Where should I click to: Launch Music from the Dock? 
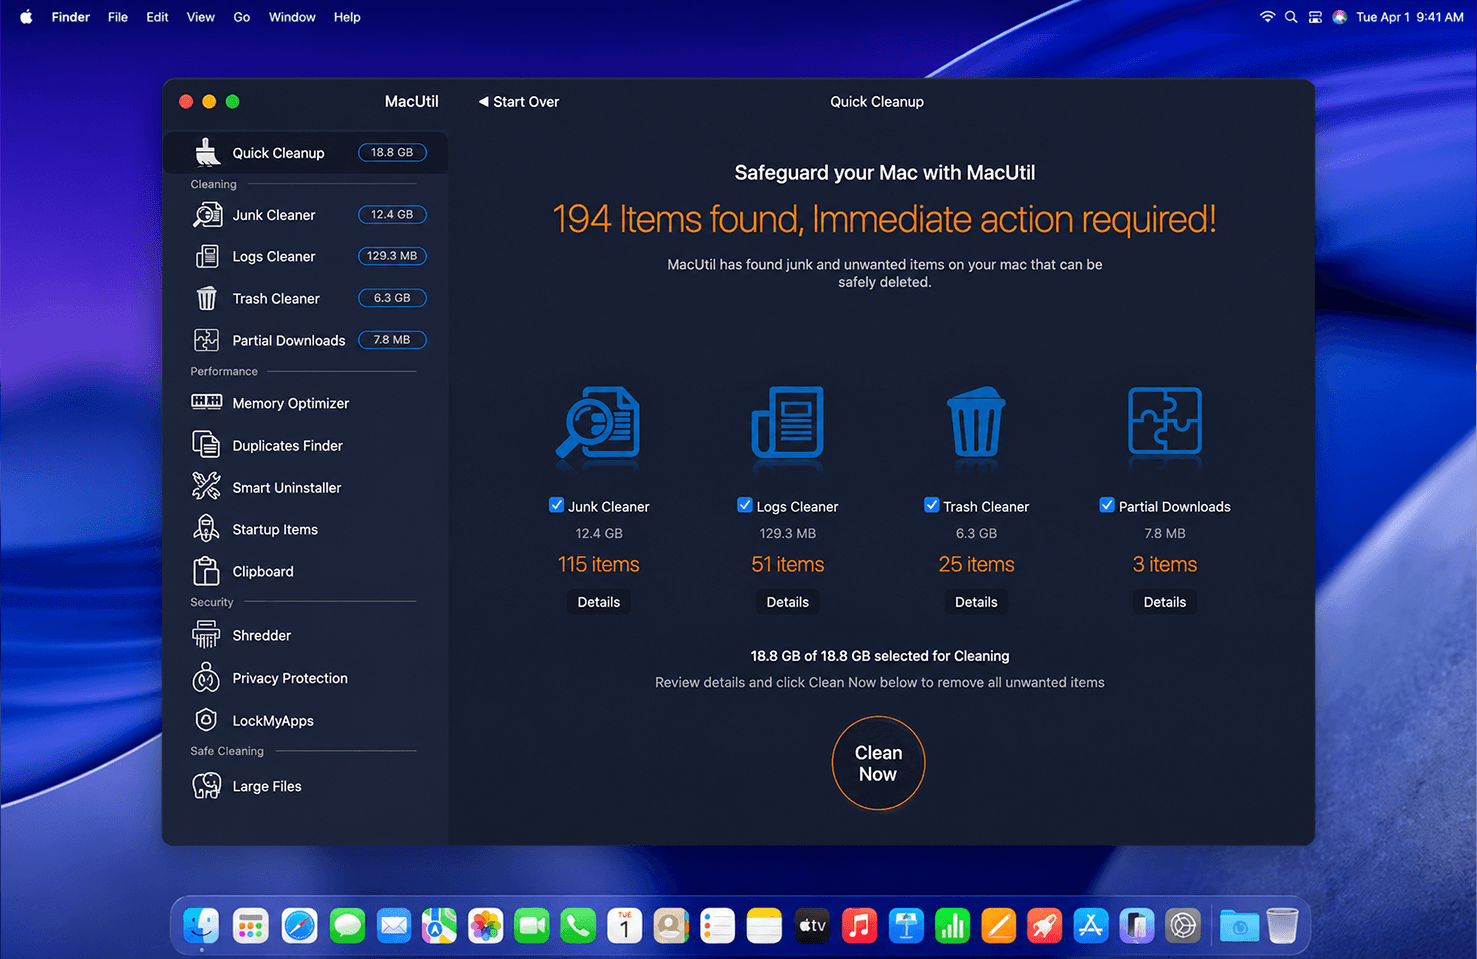859,926
